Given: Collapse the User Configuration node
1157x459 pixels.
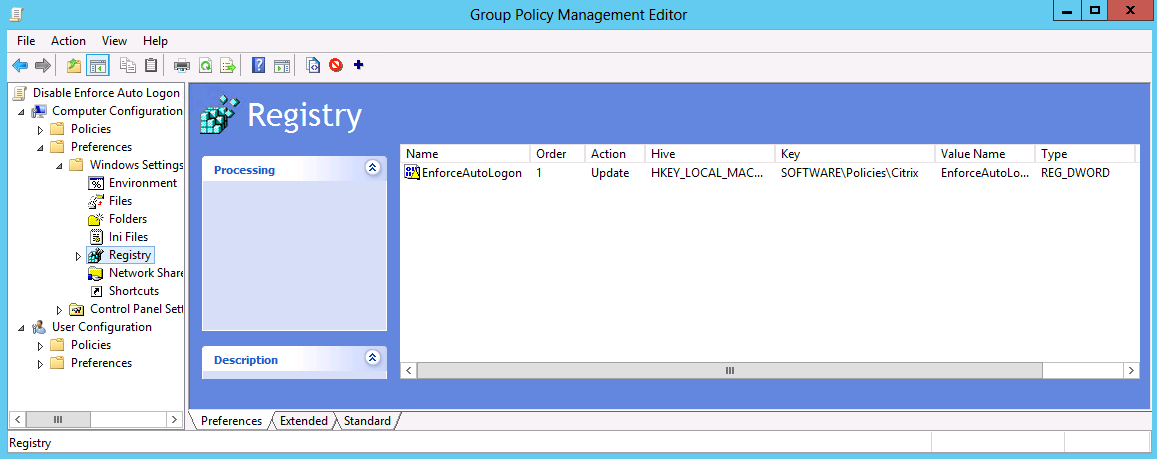Looking at the screenshot, I should point(22,328).
